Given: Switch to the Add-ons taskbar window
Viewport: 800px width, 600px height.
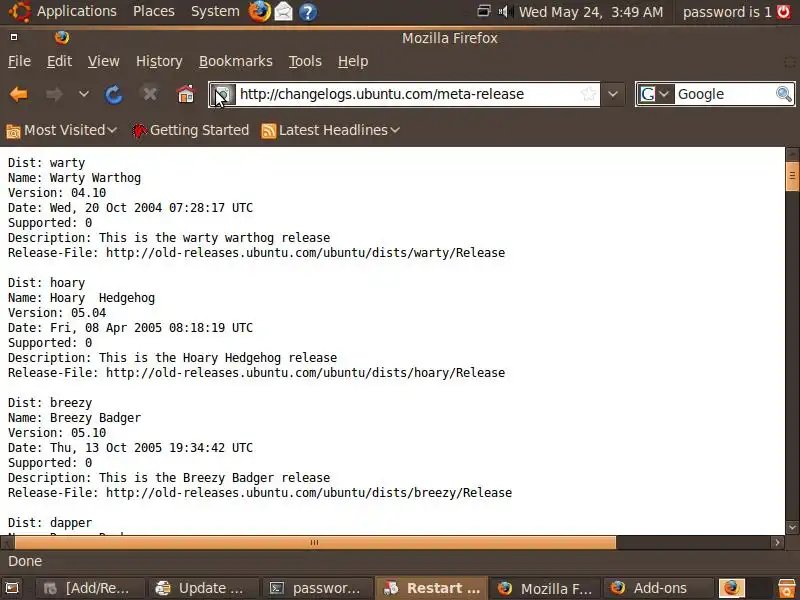Looking at the screenshot, I should [658, 588].
